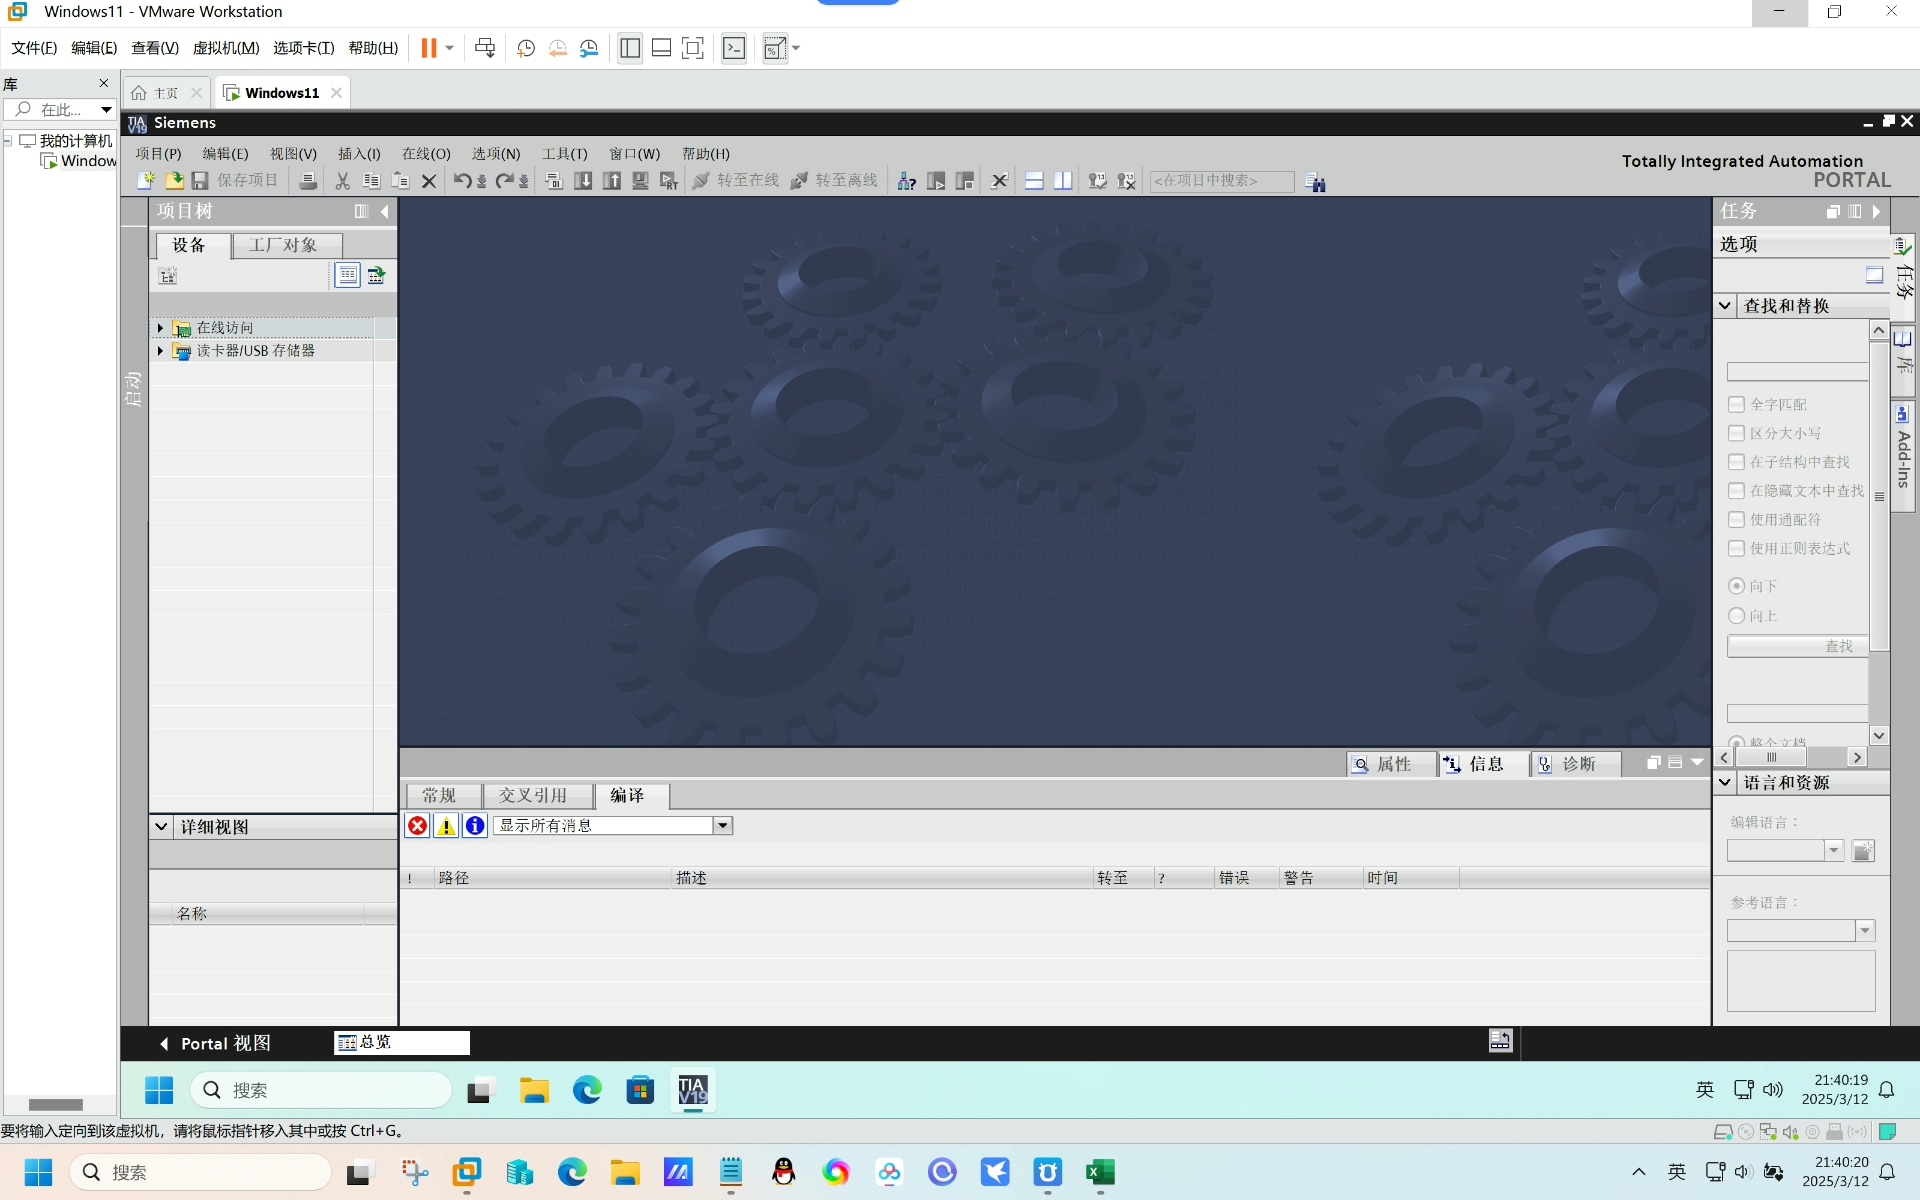Viewport: 1920px width, 1200px height.
Task: Check the 区分大小写 option
Action: click(1737, 433)
